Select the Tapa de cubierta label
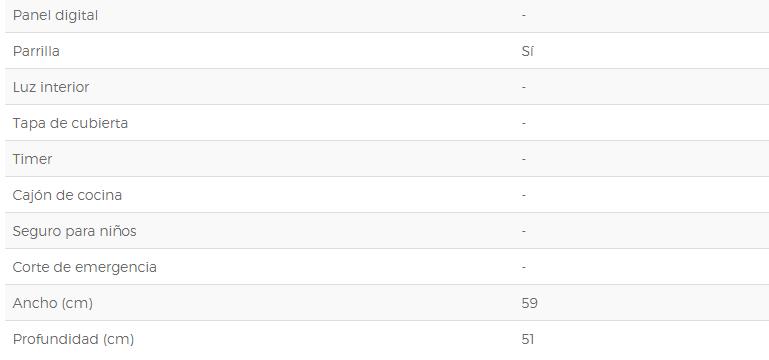The width and height of the screenshot is (769, 360). (70, 123)
